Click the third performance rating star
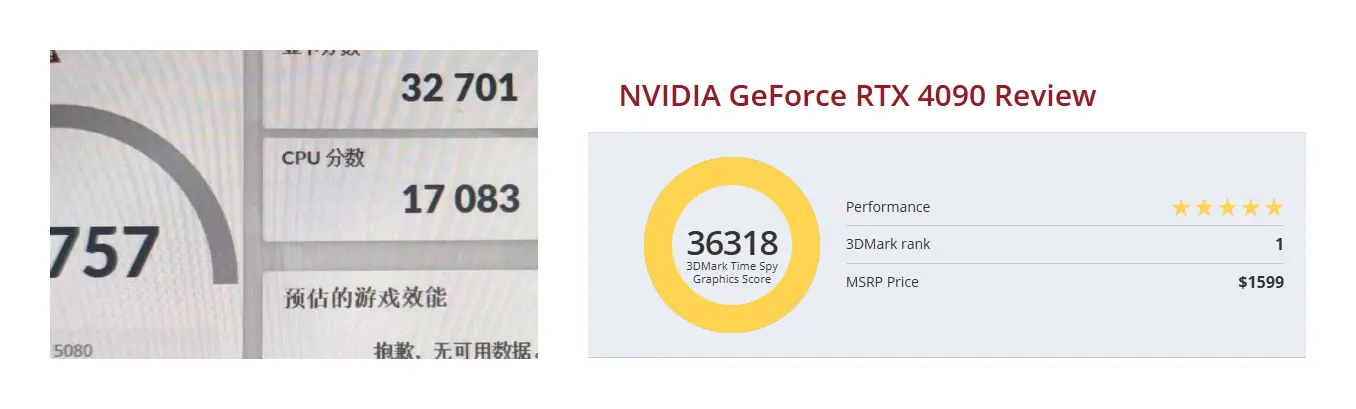 (1227, 207)
